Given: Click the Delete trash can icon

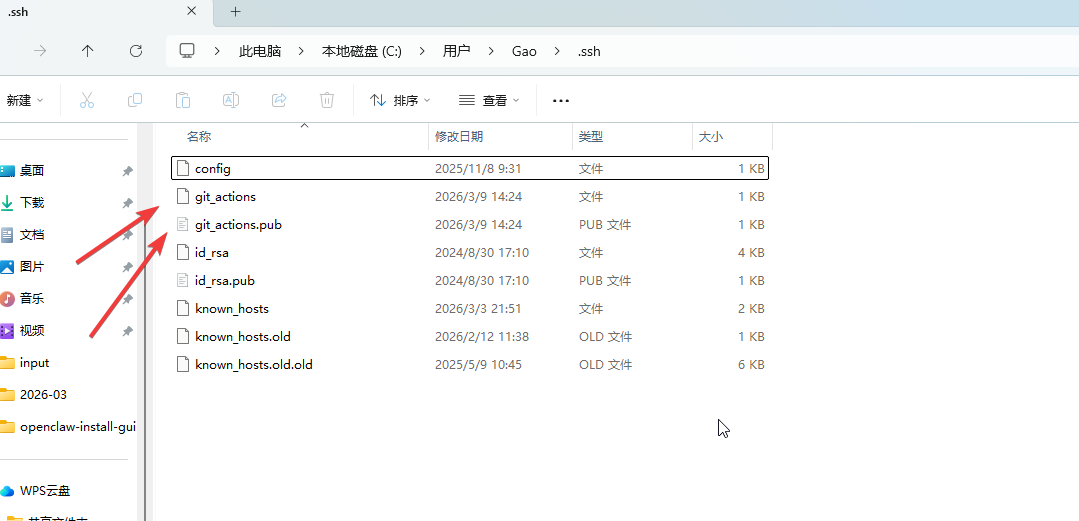Looking at the screenshot, I should [327, 100].
